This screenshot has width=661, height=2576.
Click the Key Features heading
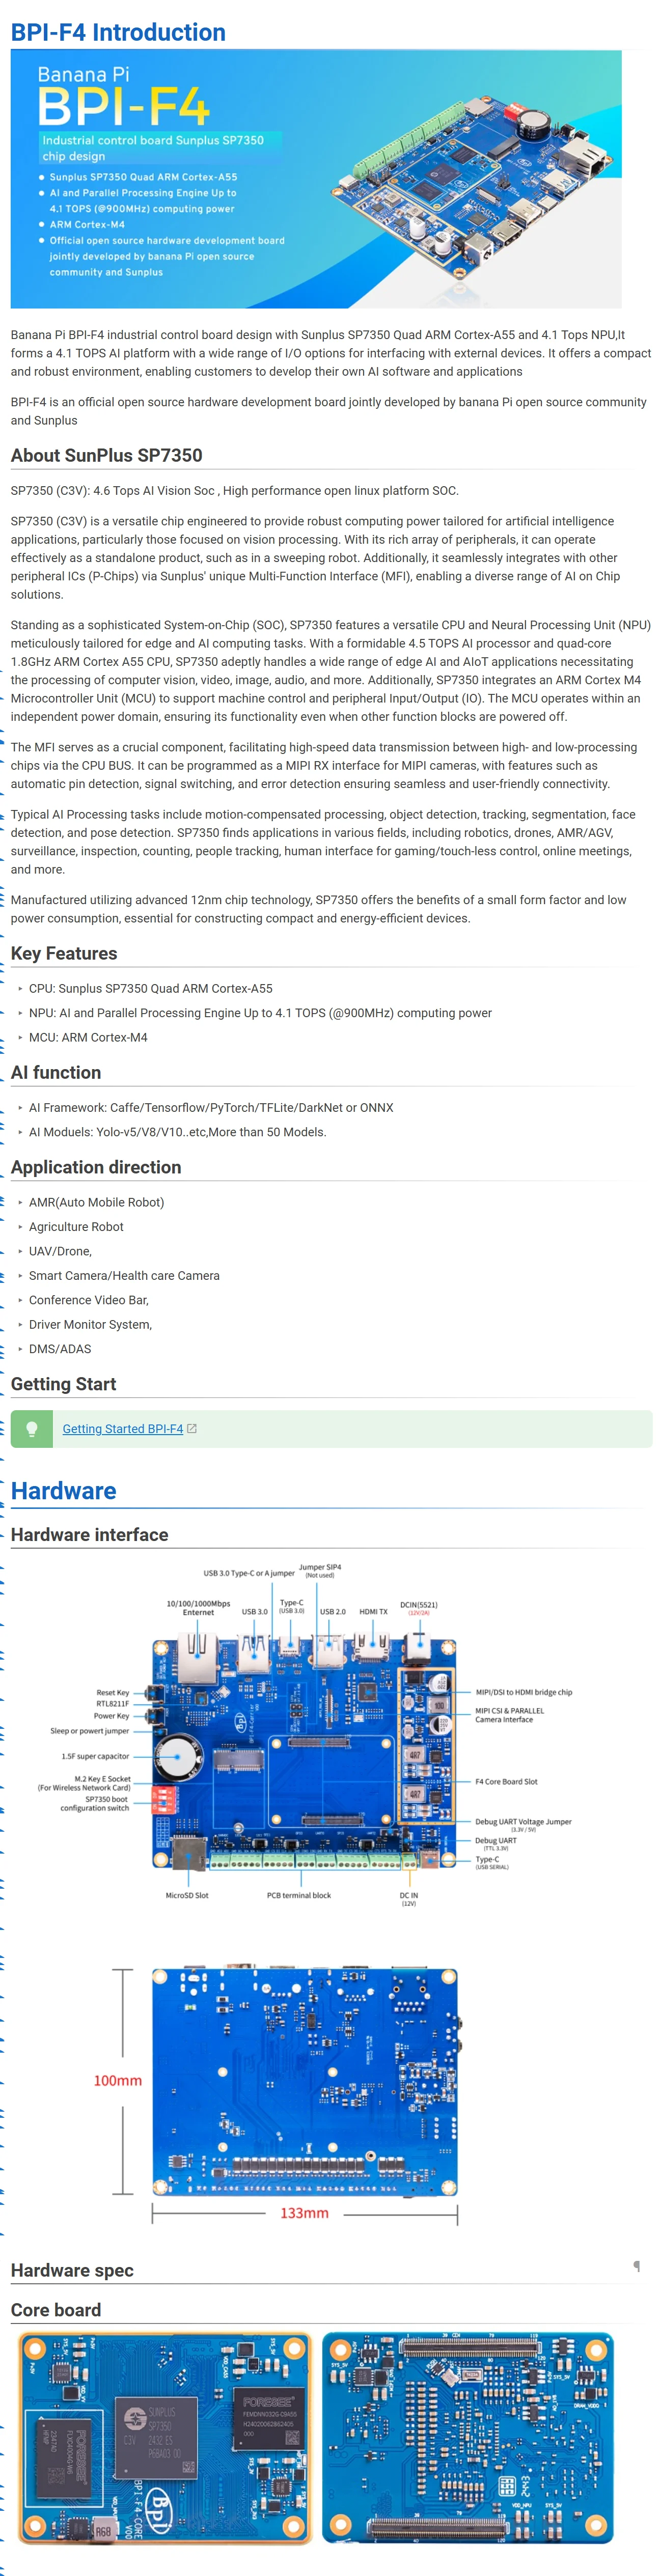64,953
